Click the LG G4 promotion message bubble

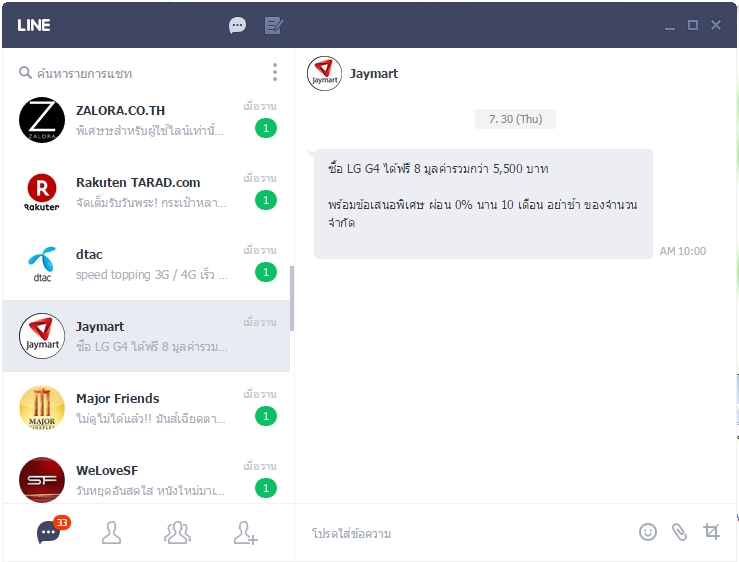tap(483, 204)
